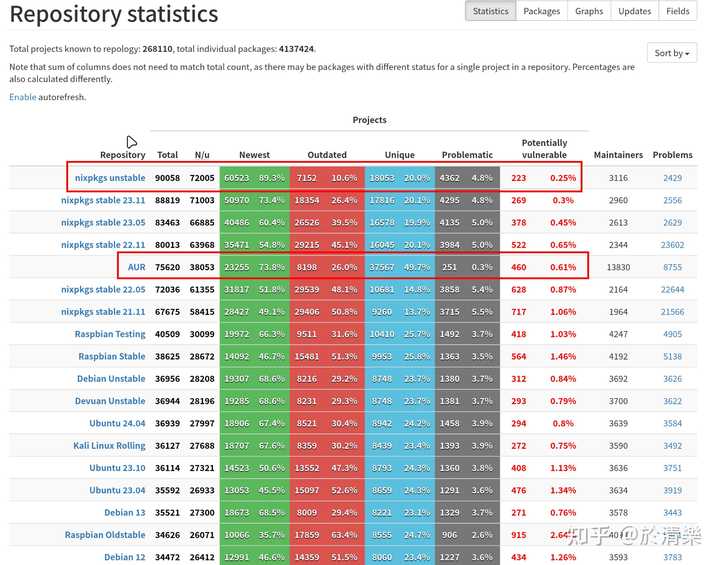Click the Problematic column header
Screen dimensions: 720x565
click(x=467, y=155)
